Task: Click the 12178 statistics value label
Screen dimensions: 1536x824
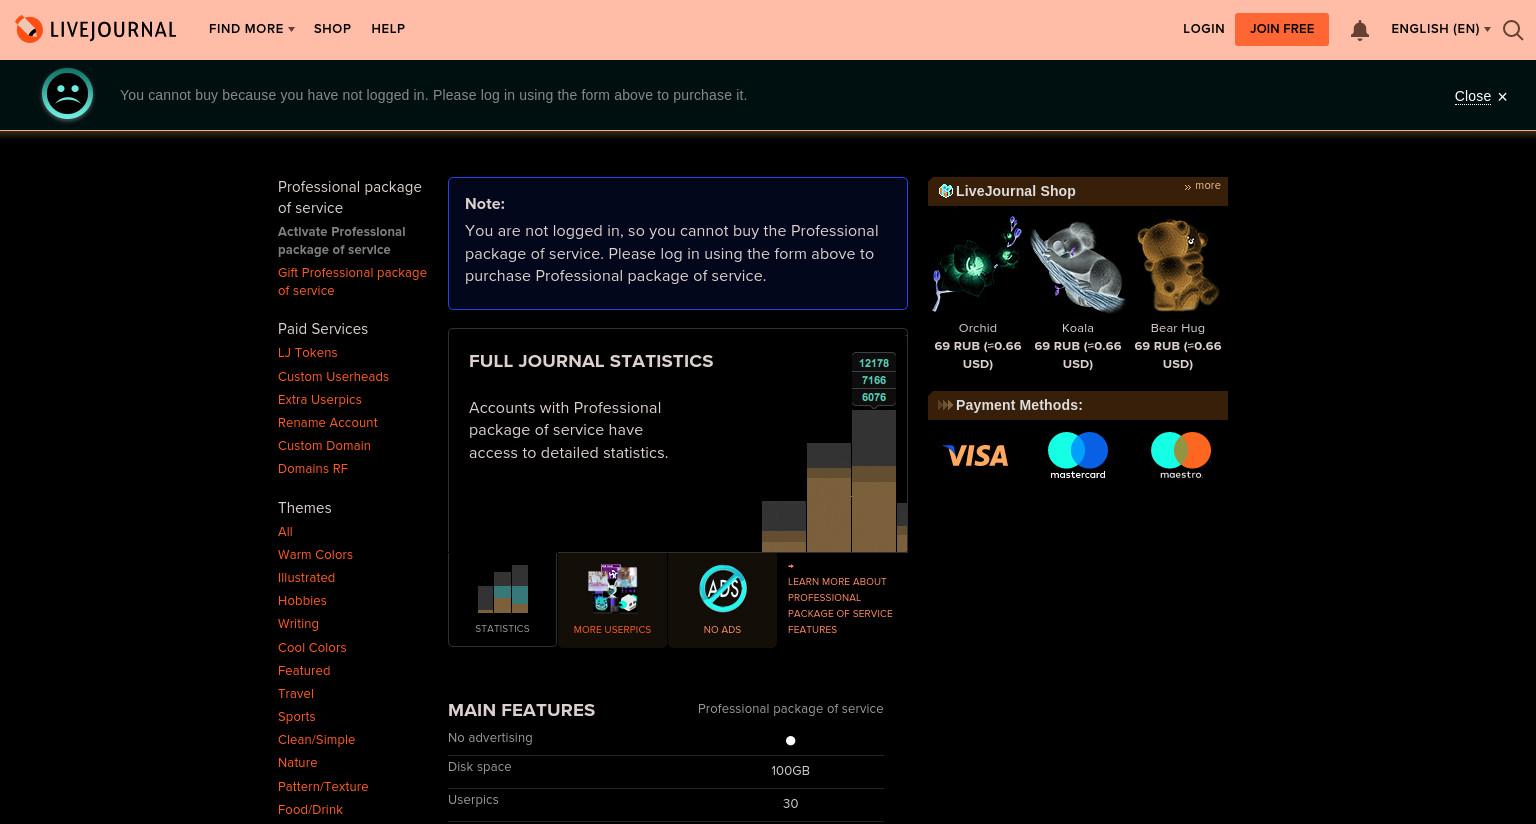Action: click(873, 363)
